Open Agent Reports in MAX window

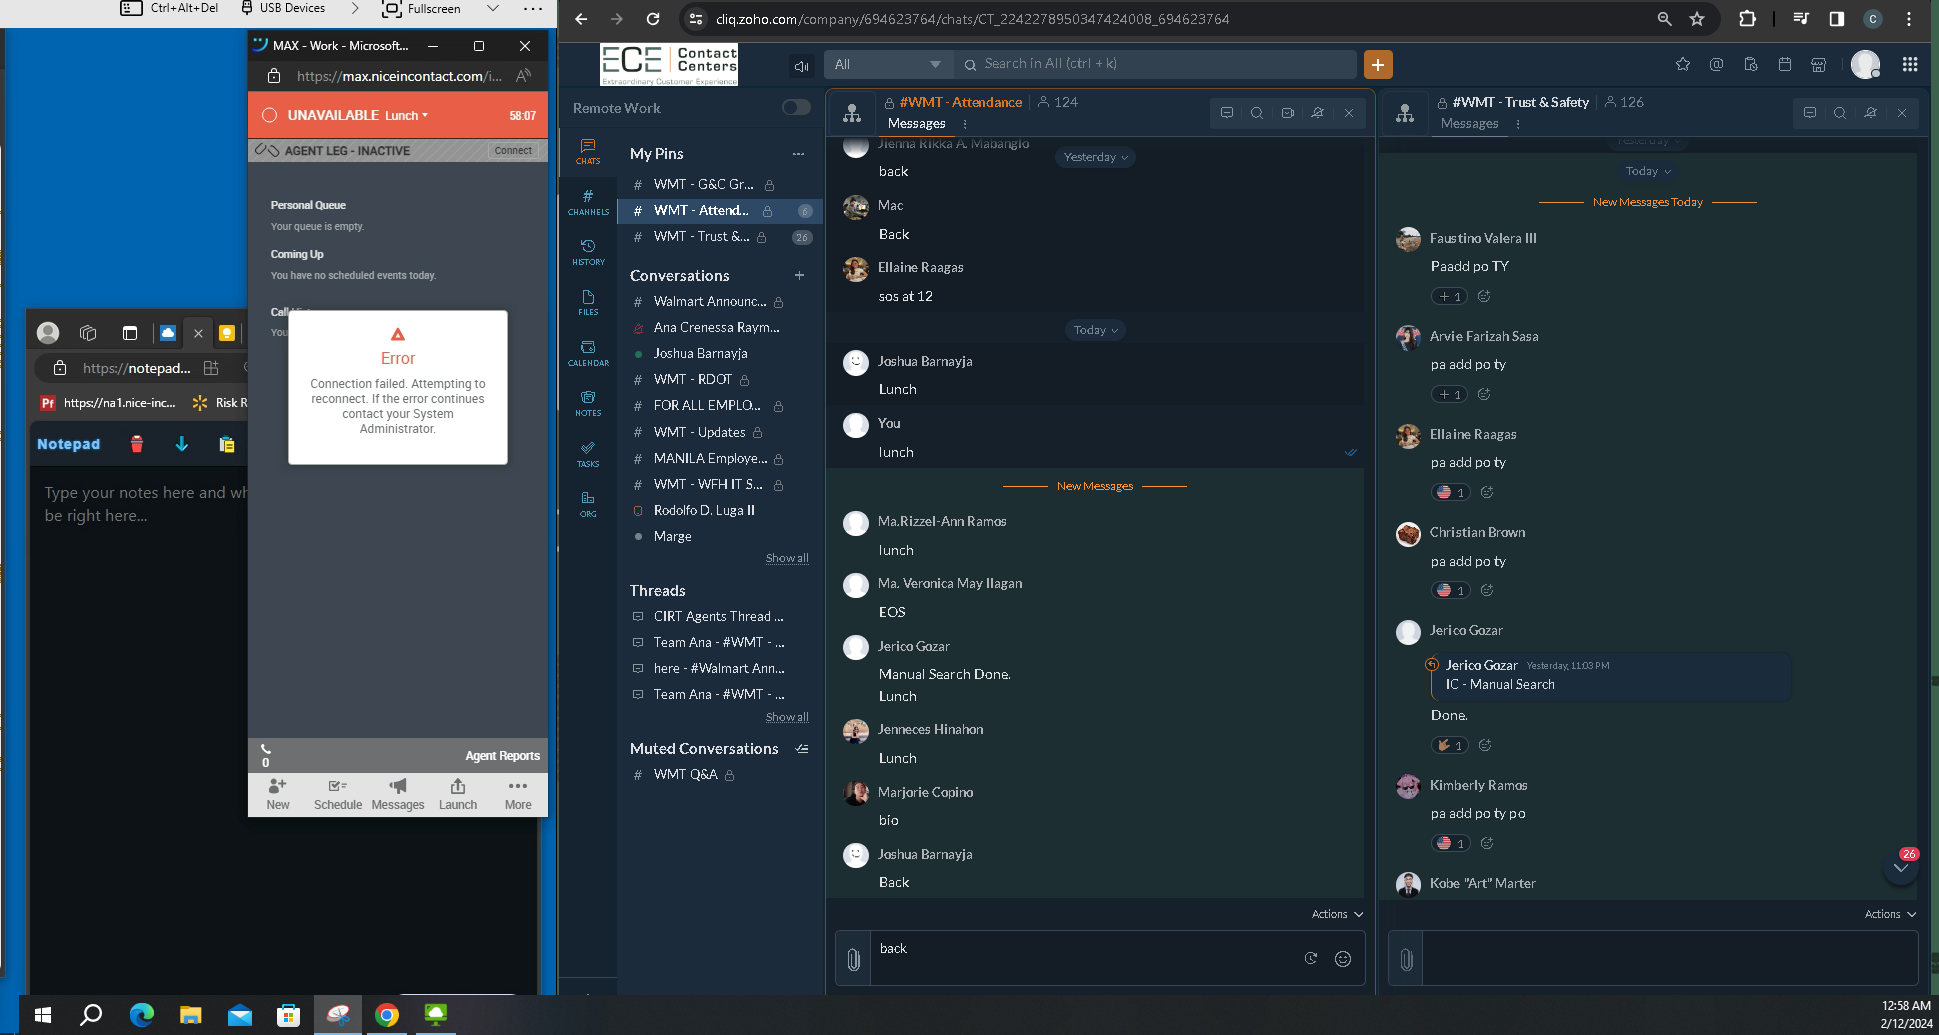502,756
